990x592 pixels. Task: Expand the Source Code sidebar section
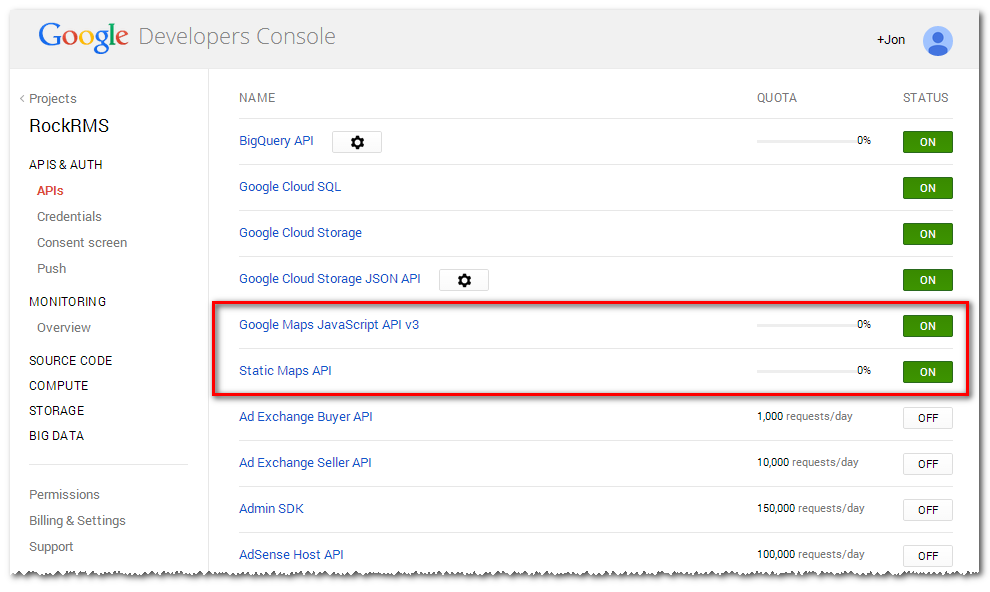[70, 361]
